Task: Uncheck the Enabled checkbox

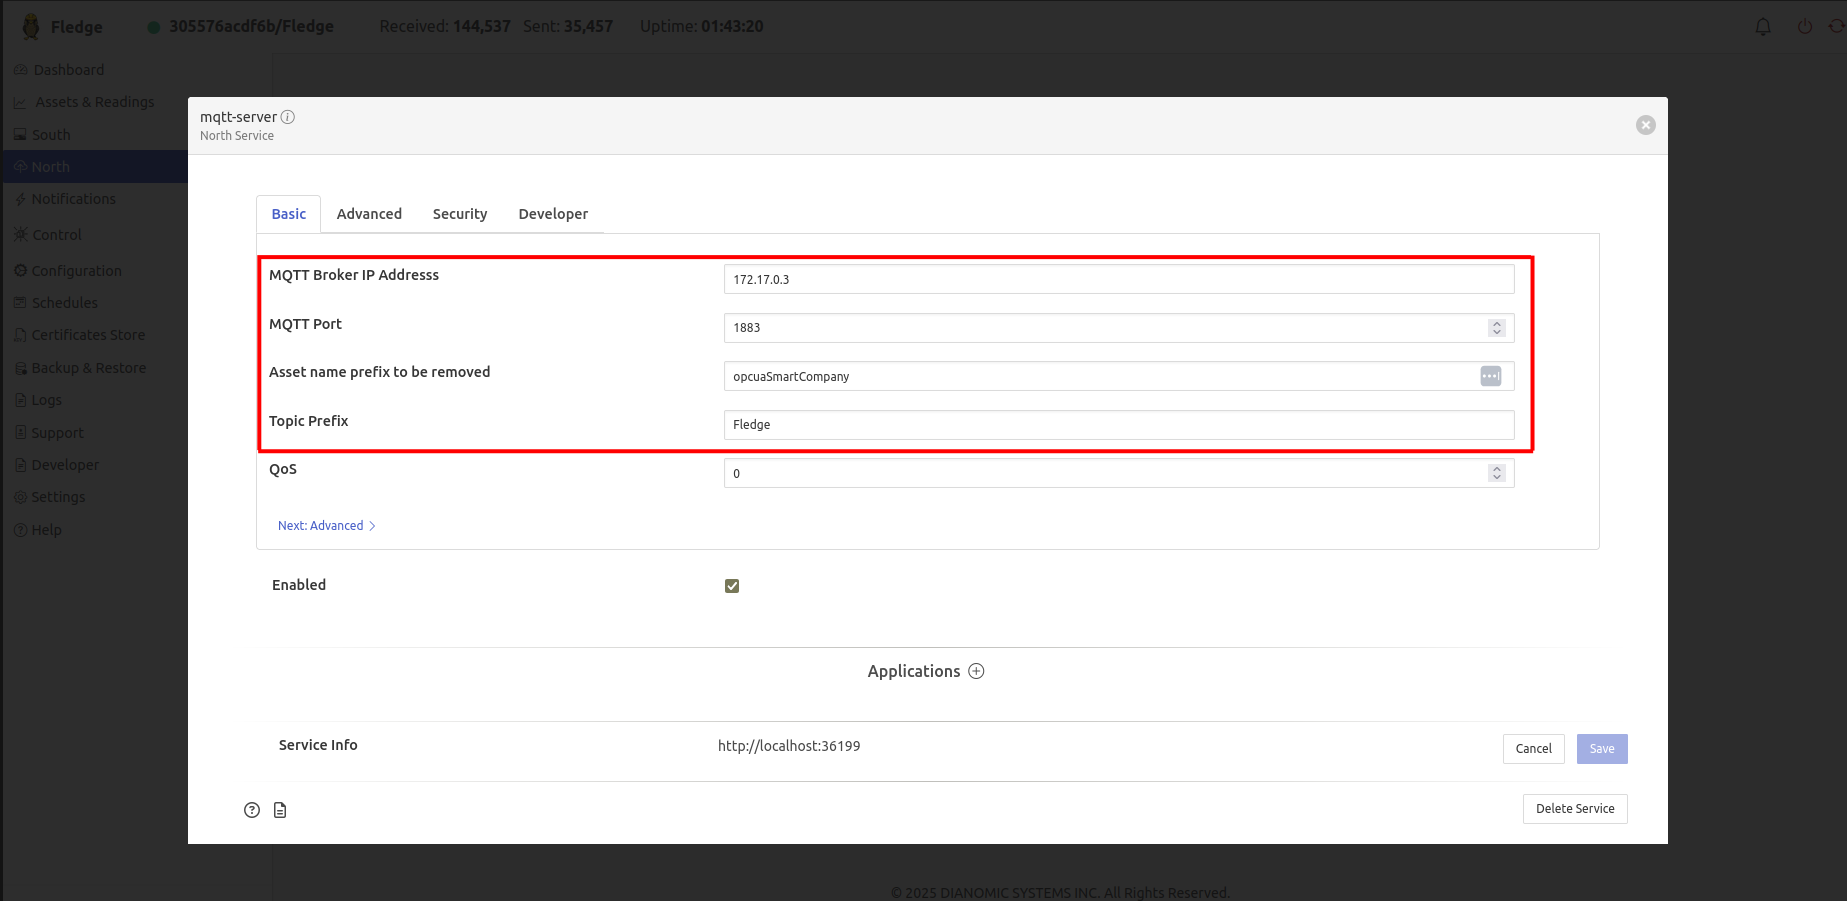Action: pos(732,586)
